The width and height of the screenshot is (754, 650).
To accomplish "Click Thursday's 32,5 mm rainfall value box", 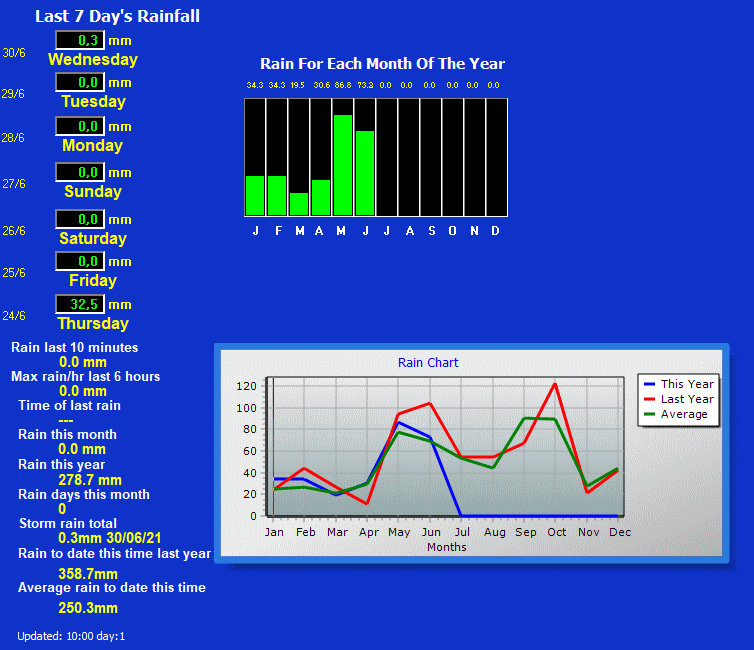I will (80, 304).
